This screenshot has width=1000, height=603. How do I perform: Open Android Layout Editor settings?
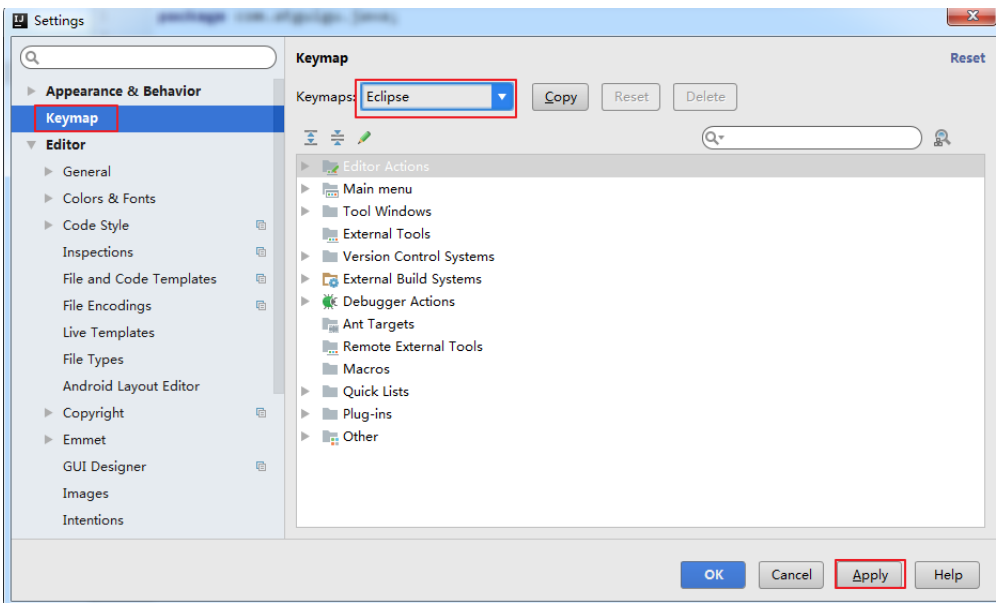click(131, 386)
